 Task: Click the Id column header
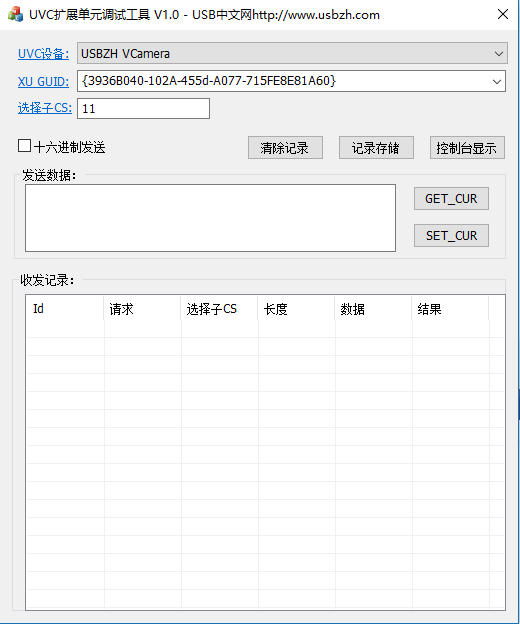point(65,308)
